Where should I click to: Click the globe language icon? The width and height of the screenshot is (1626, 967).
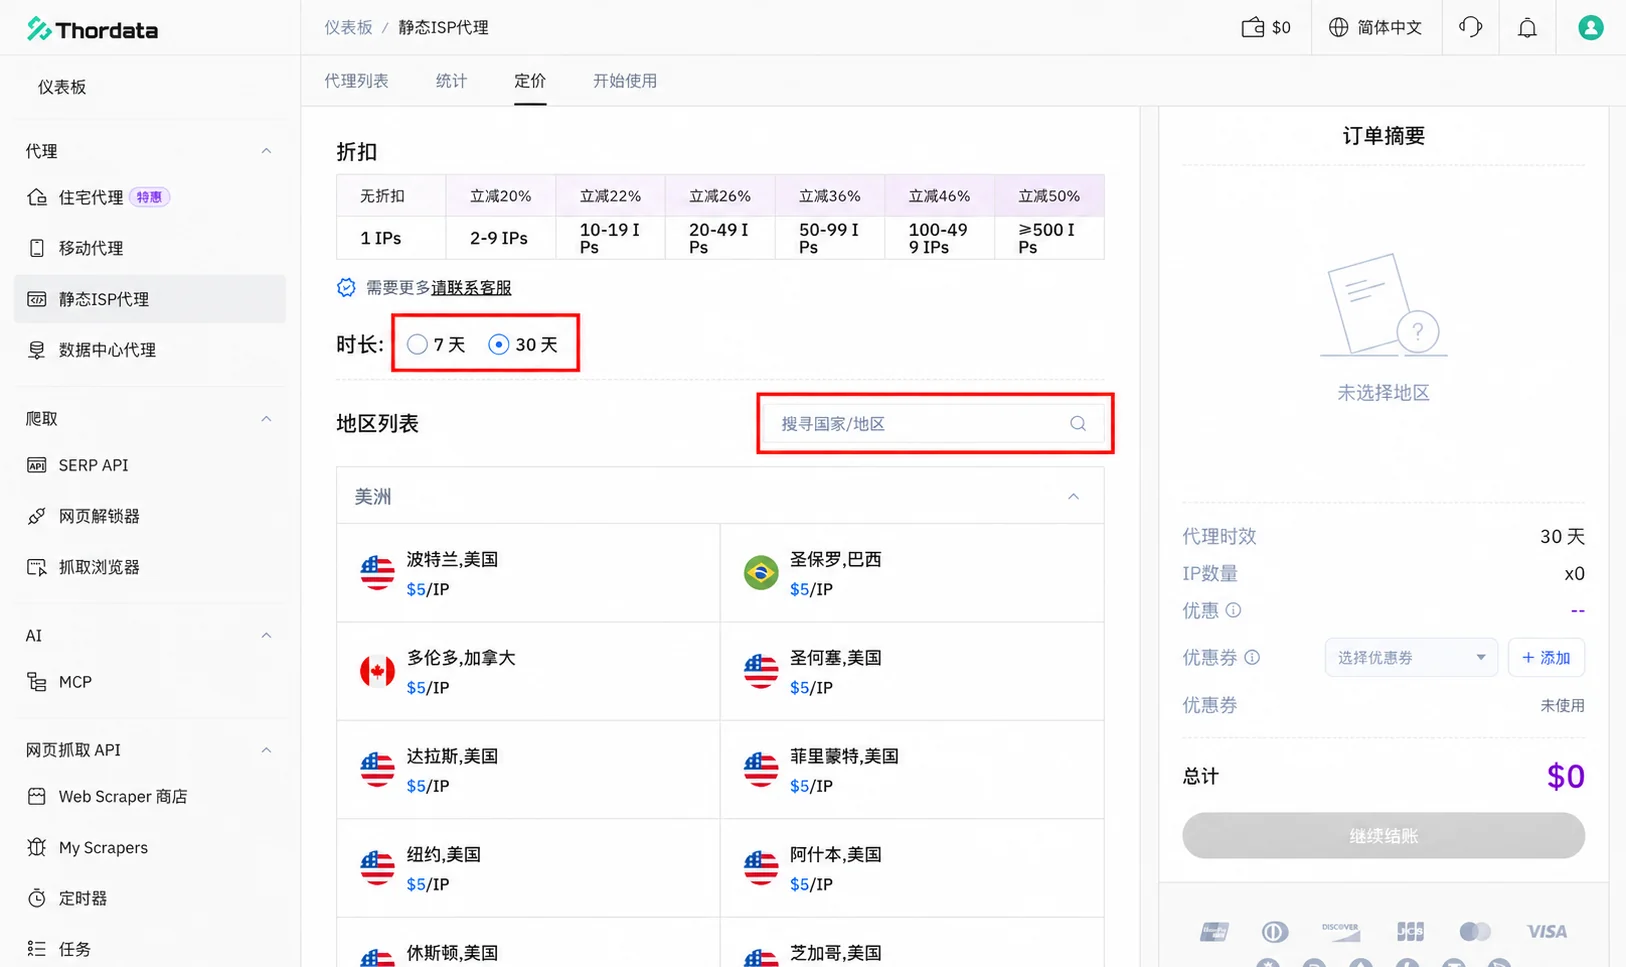pos(1338,27)
